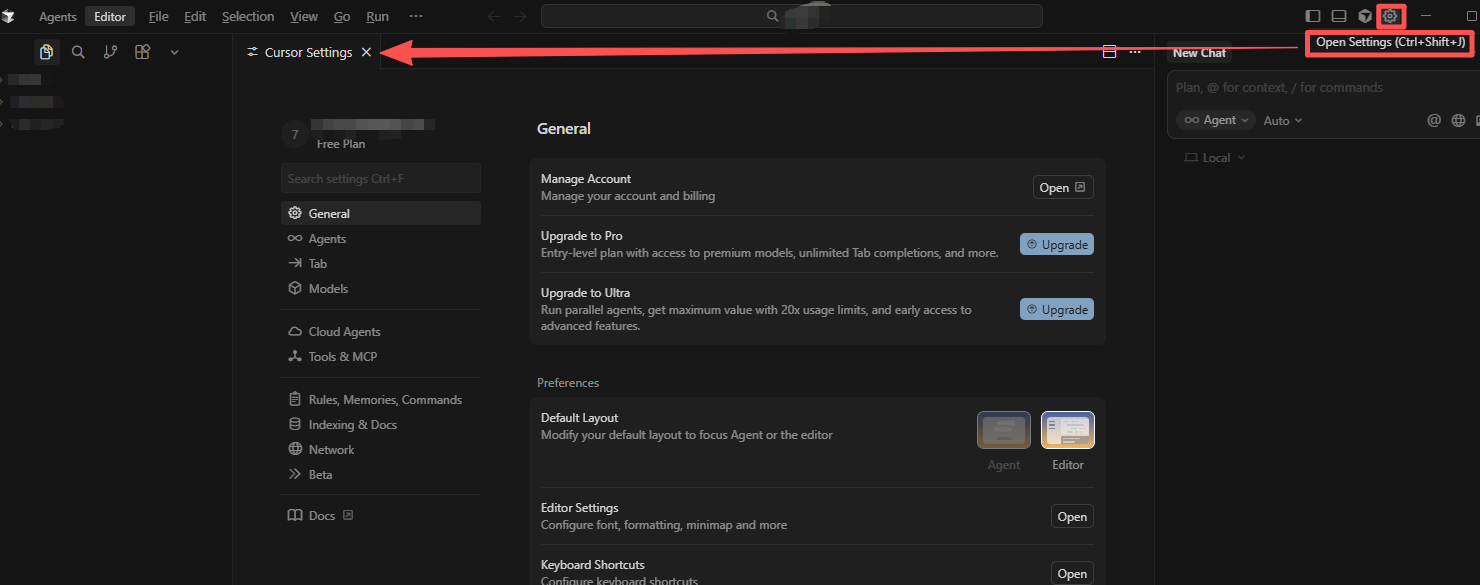Open the Go menu
Image resolution: width=1480 pixels, height=585 pixels.
click(x=342, y=16)
